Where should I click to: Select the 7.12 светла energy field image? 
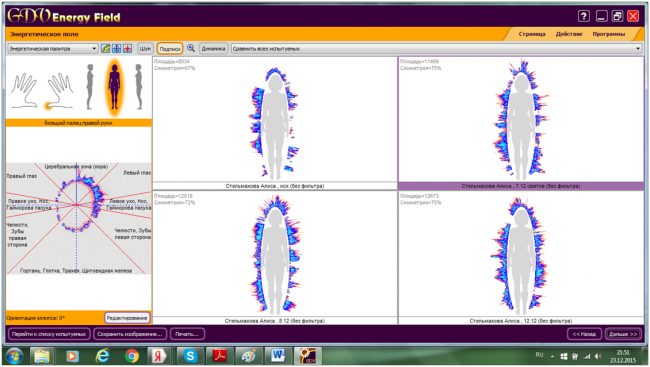tap(521, 119)
